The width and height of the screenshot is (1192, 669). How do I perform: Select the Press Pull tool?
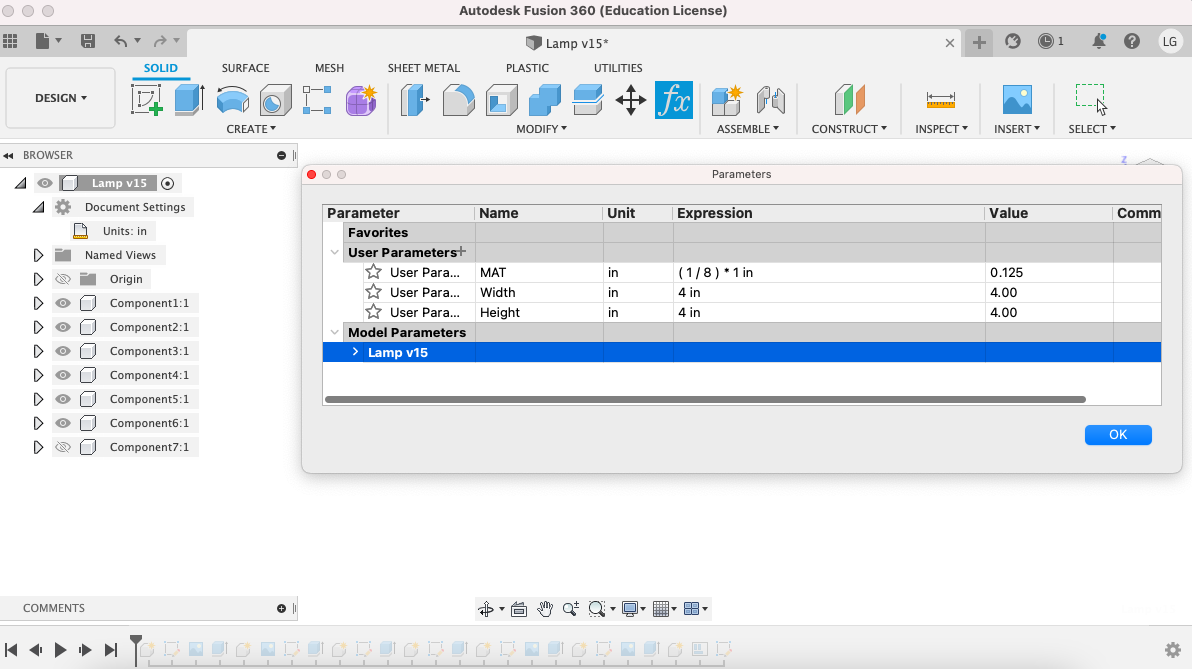pyautogui.click(x=415, y=100)
